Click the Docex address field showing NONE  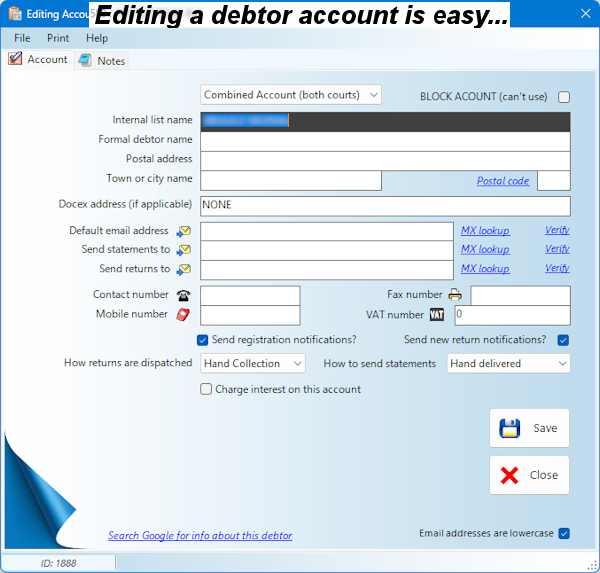pyautogui.click(x=385, y=206)
